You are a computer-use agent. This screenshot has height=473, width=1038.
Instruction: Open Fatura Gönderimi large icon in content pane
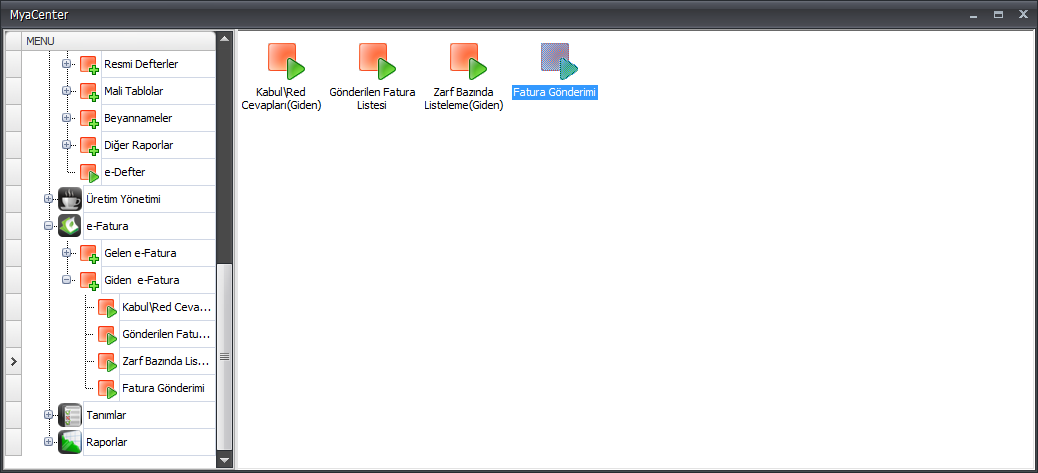pos(560,61)
